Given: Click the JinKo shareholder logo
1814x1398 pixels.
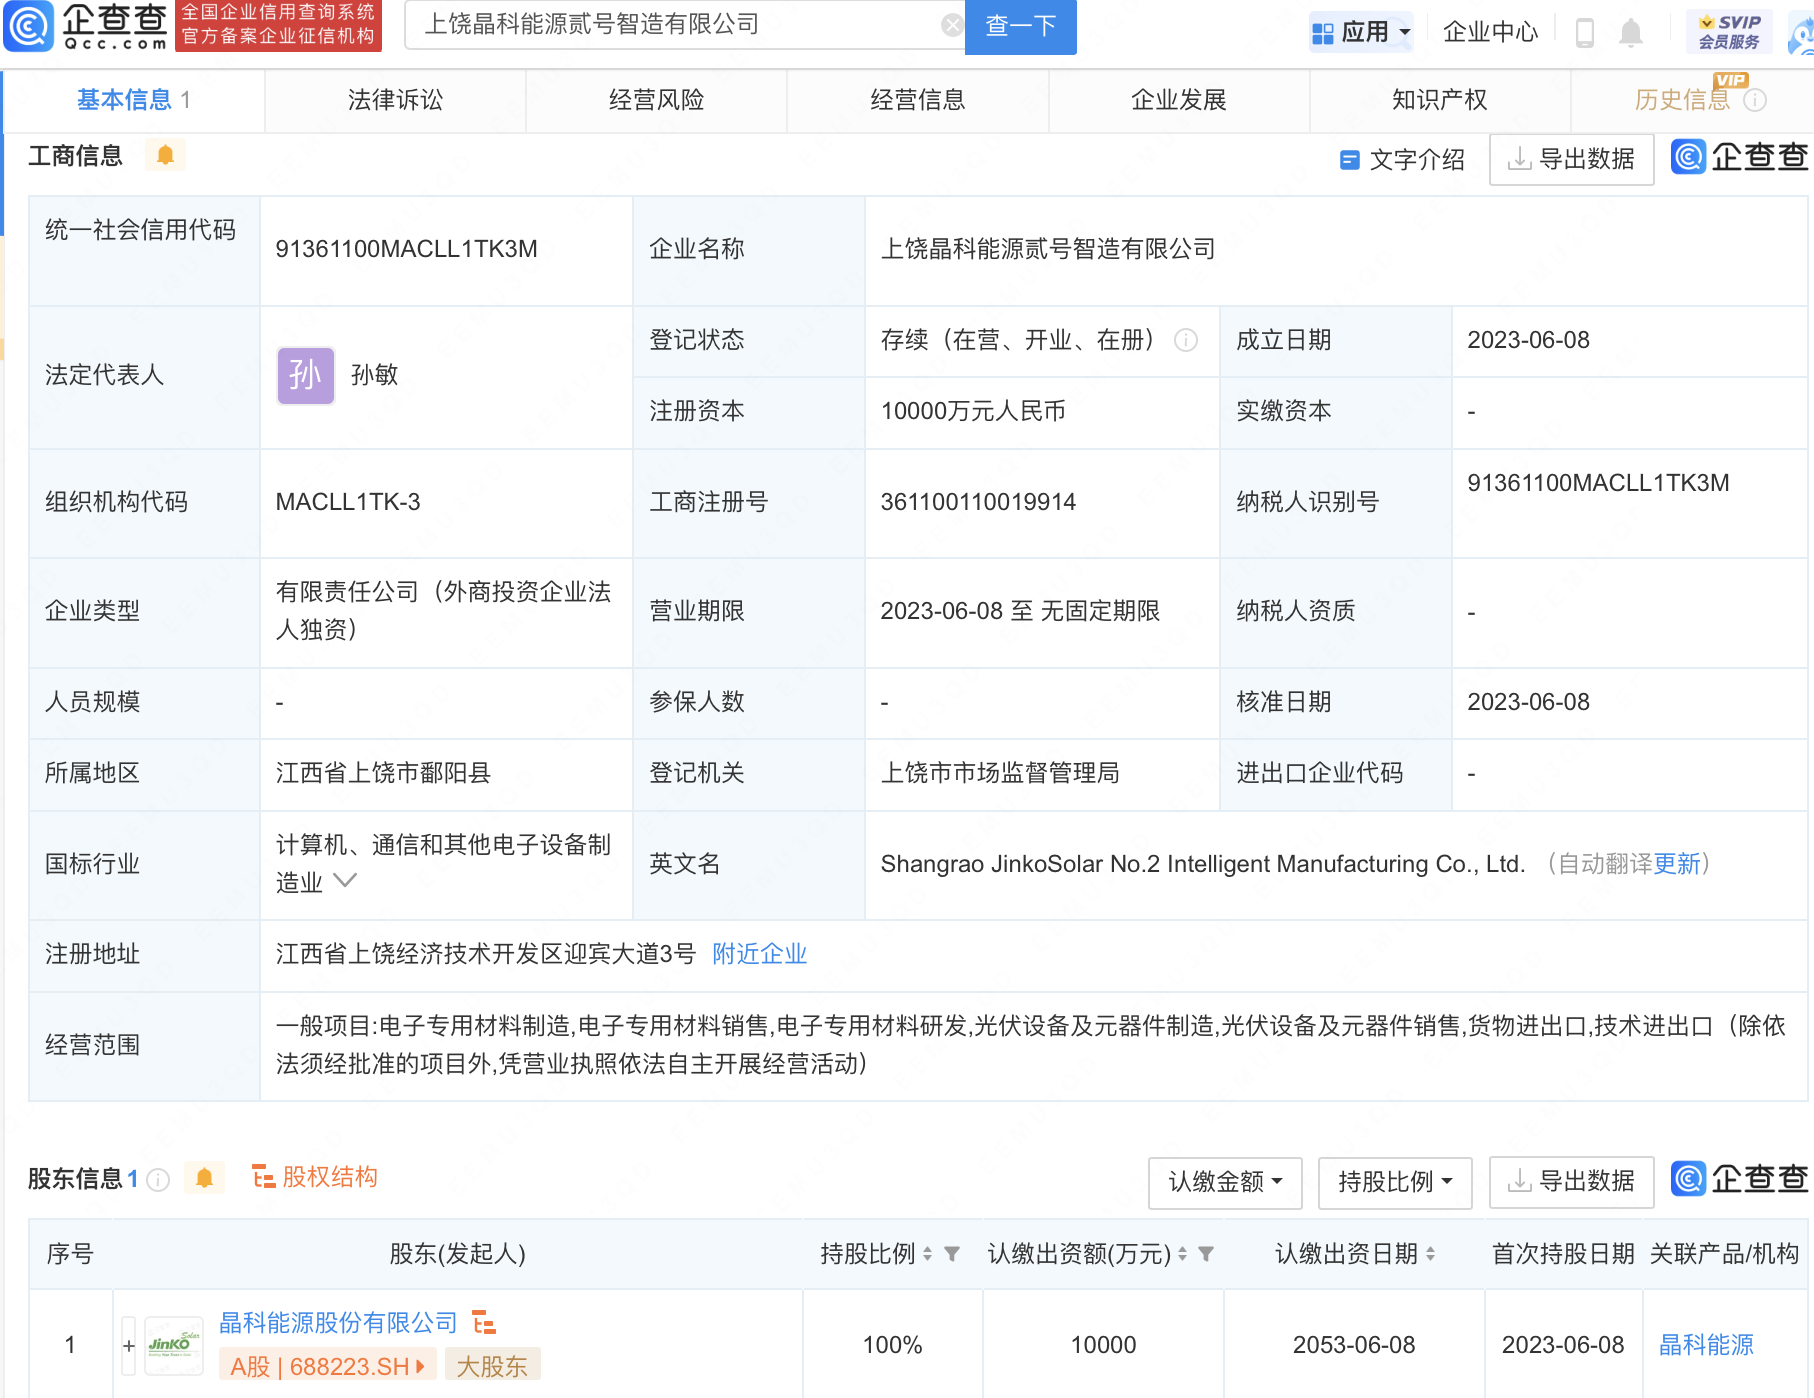Looking at the screenshot, I should pos(174,1346).
